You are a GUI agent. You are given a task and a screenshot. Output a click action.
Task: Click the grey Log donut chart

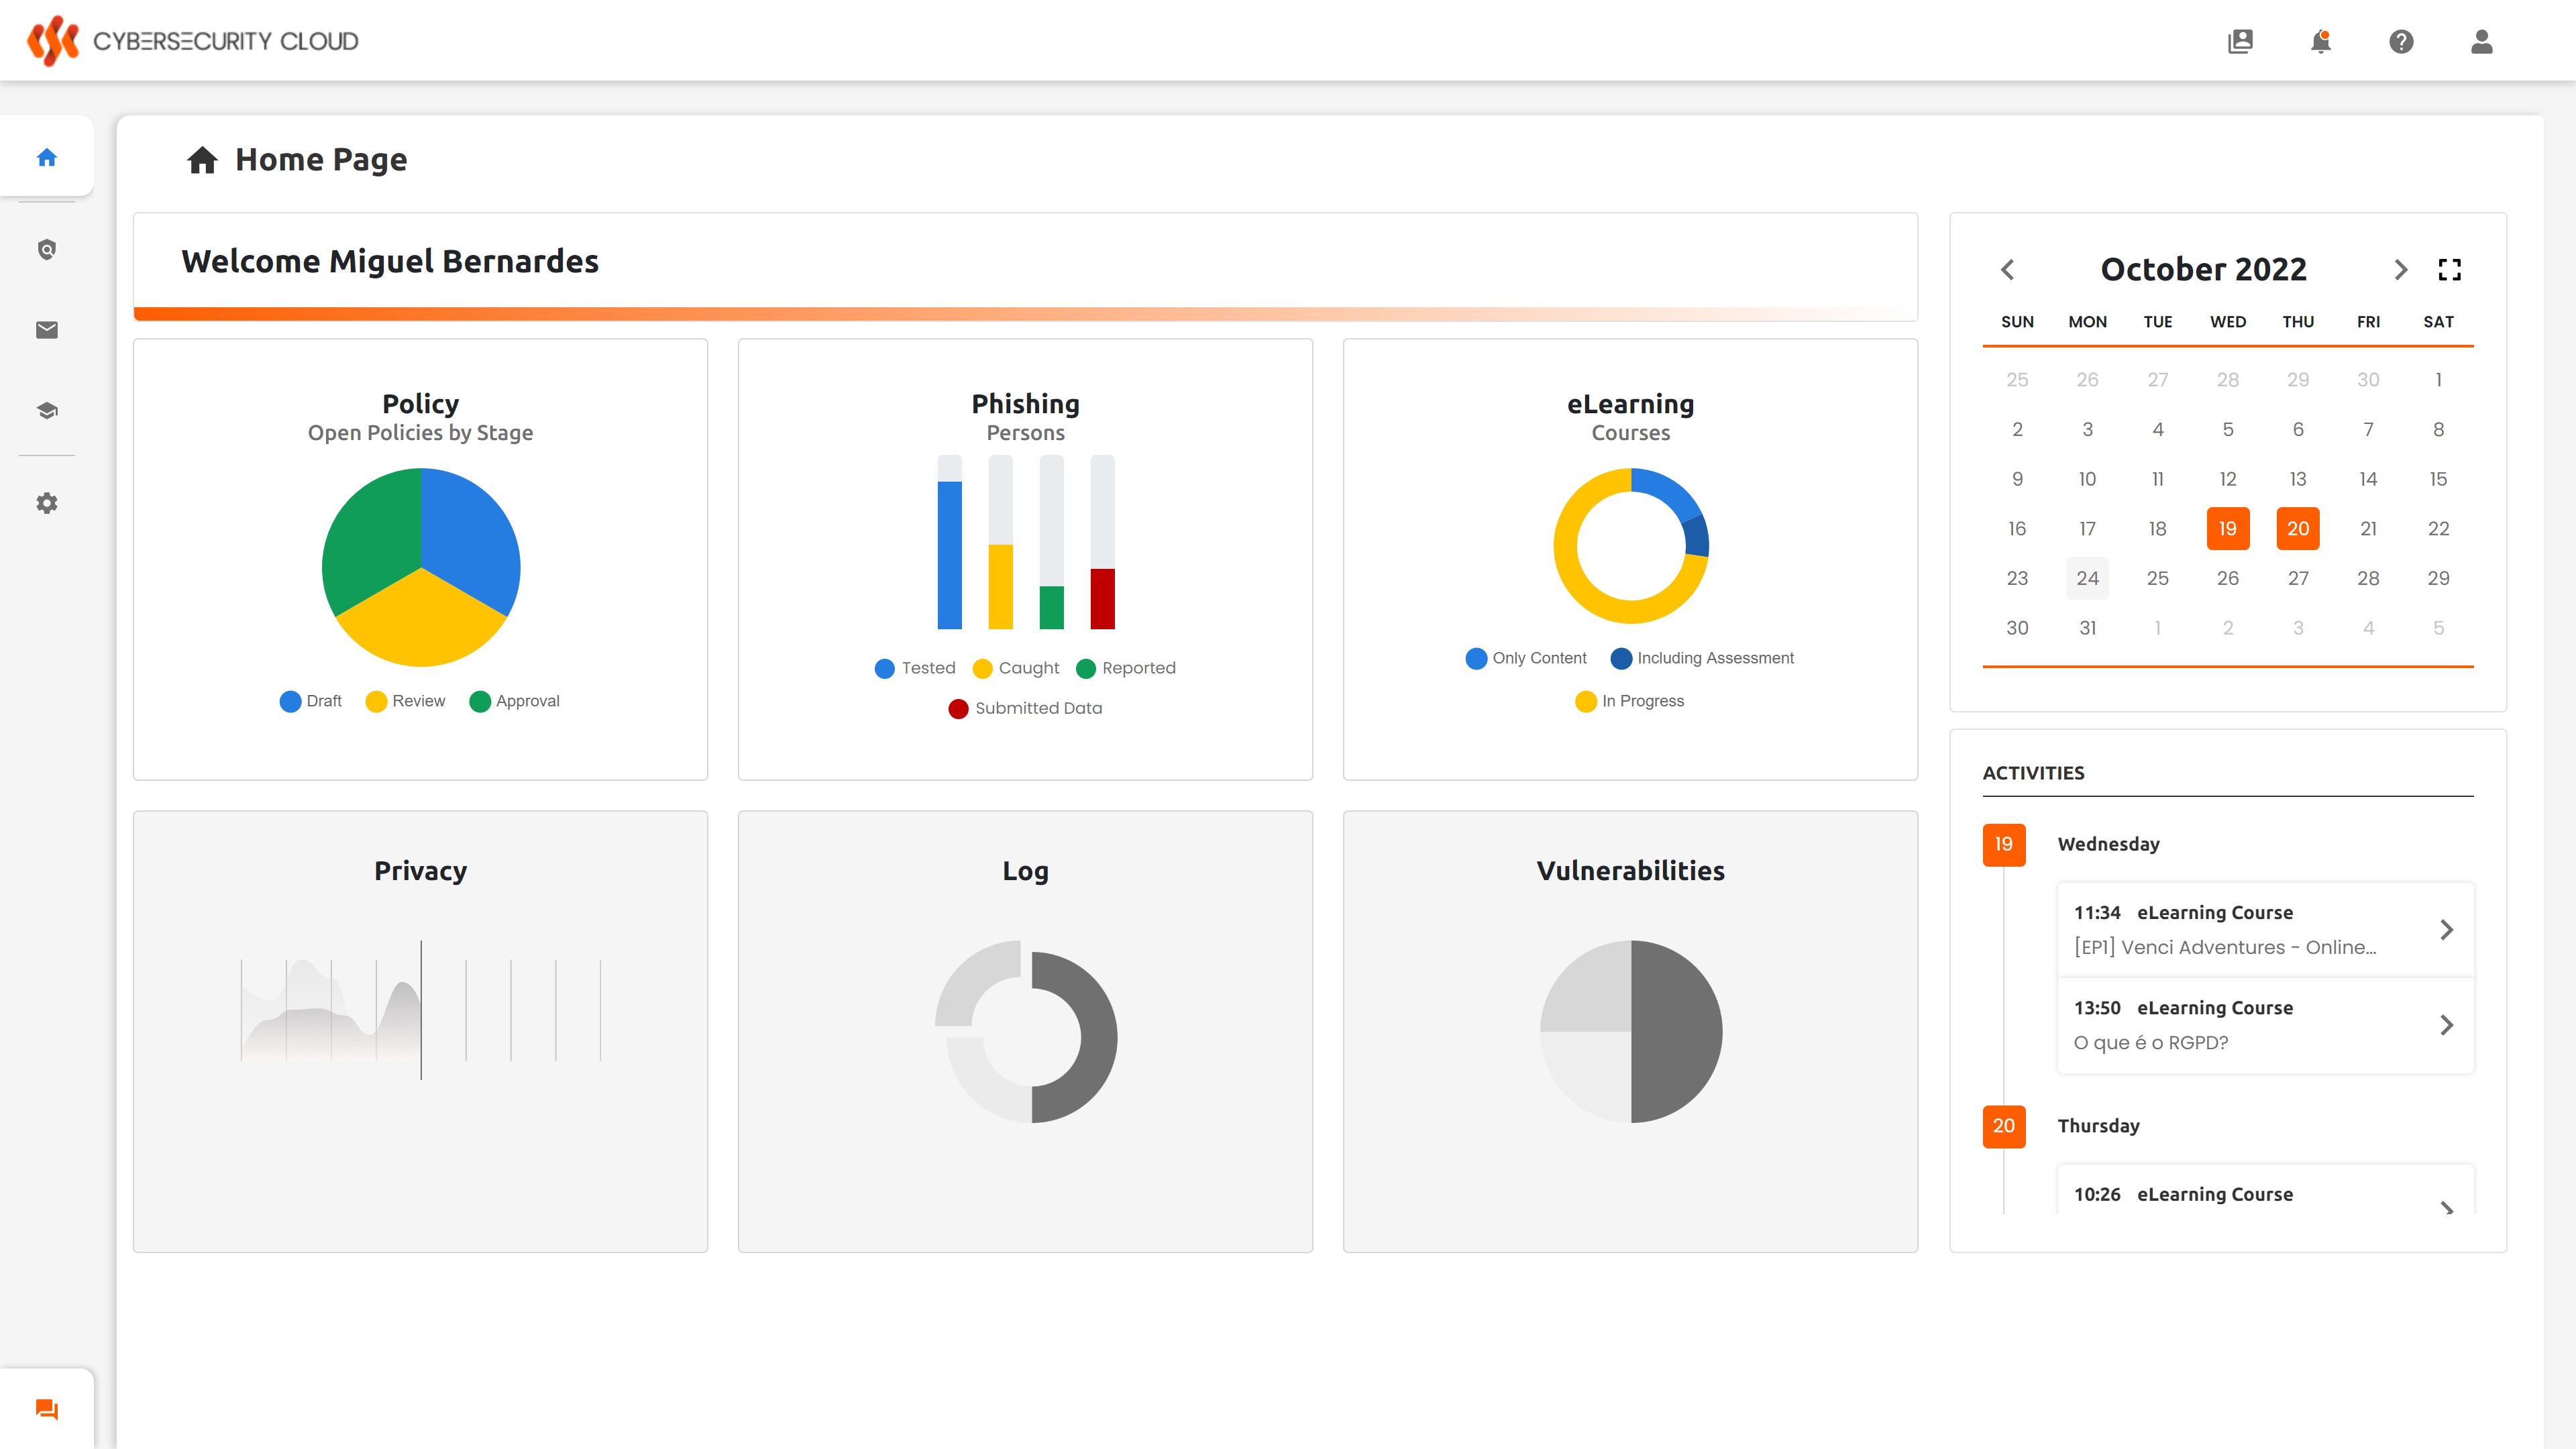coord(1025,1031)
